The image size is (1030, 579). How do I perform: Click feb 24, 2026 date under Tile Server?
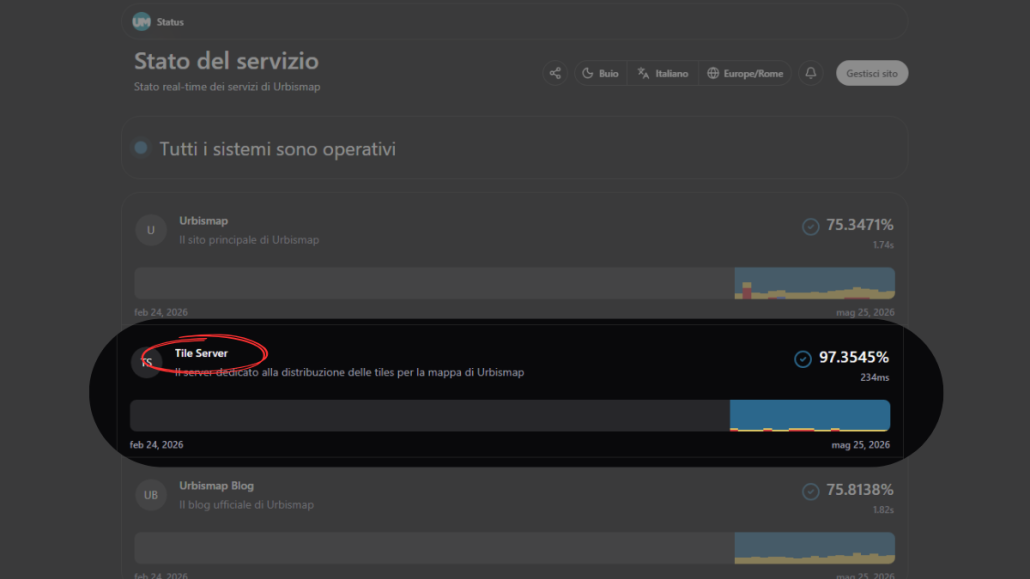(x=156, y=445)
